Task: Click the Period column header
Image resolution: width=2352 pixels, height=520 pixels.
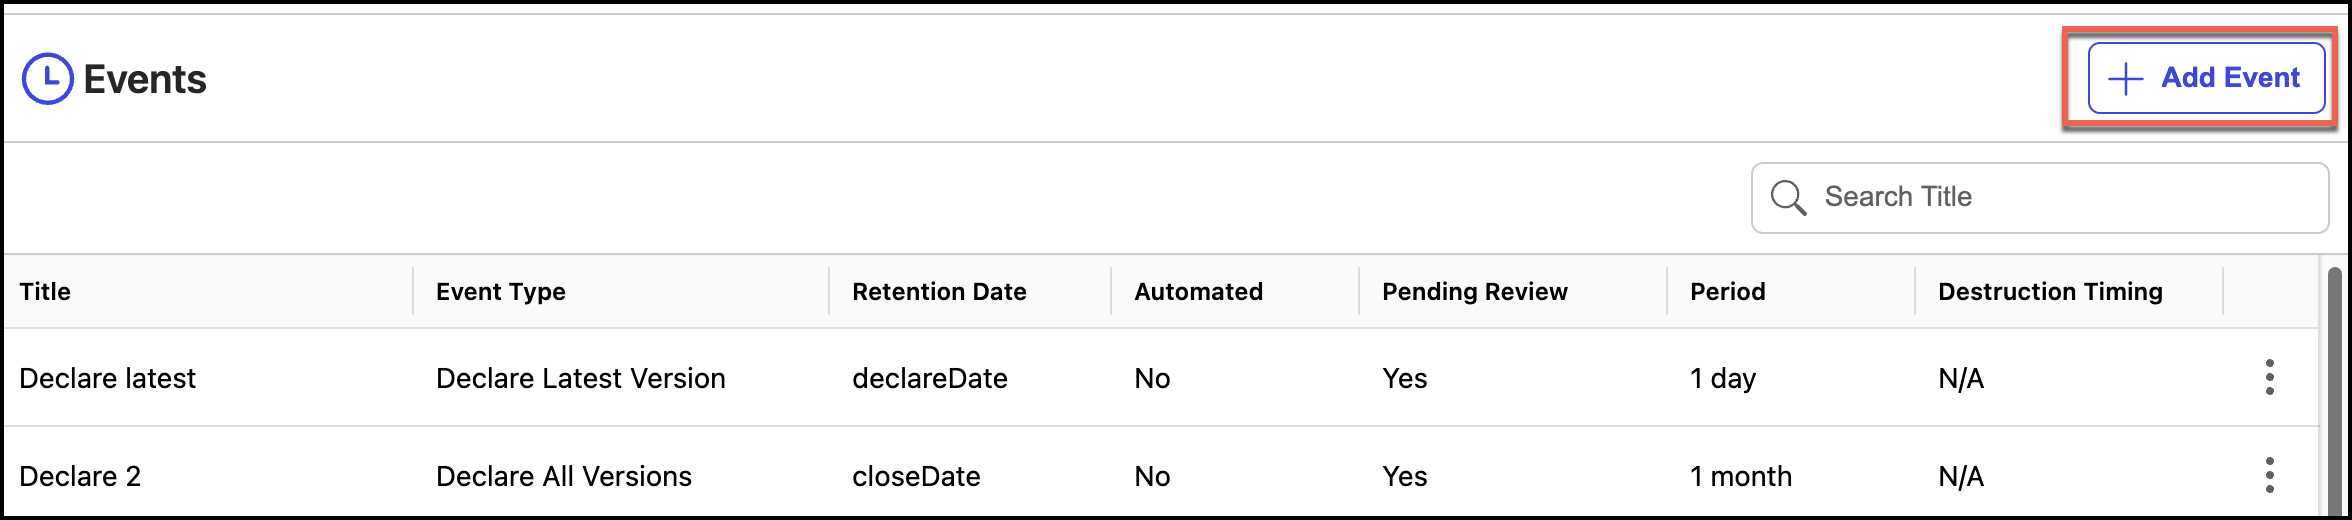Action: (1727, 292)
